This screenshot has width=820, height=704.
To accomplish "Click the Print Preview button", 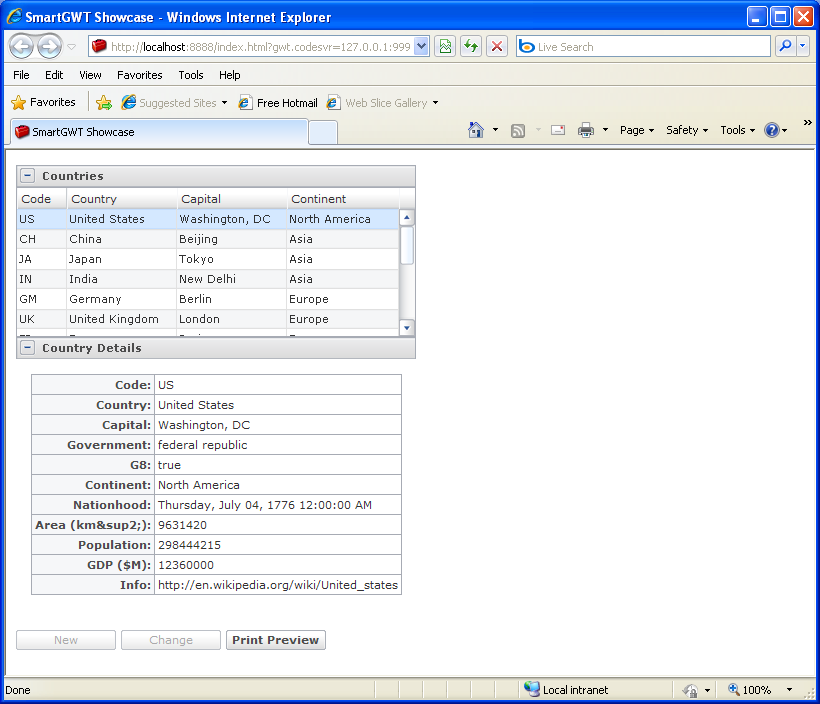I will click(276, 640).
